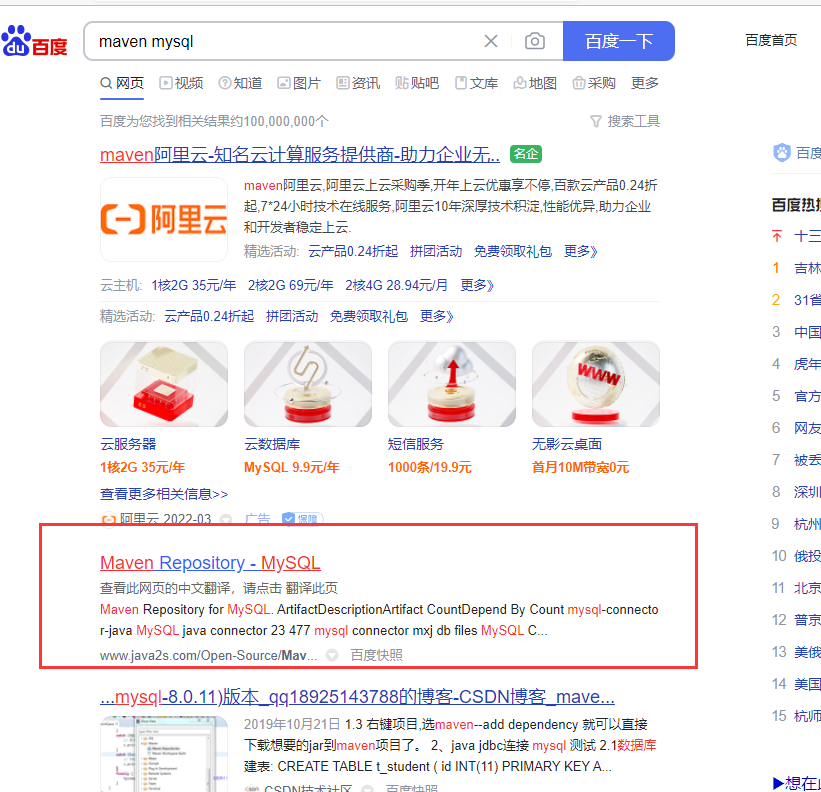Expand dropdown icon beside java2s URL

pyautogui.click(x=332, y=655)
